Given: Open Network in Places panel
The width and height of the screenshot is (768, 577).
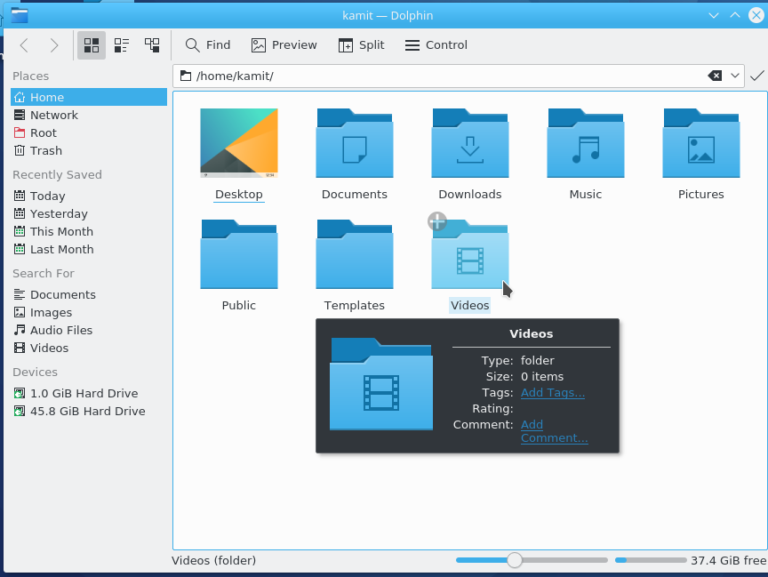Looking at the screenshot, I should (89, 115).
